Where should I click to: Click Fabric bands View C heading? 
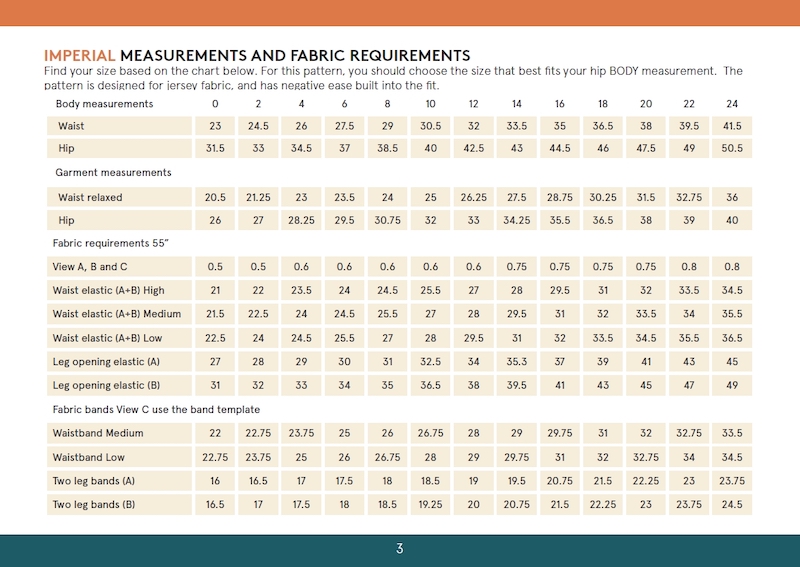coord(156,409)
